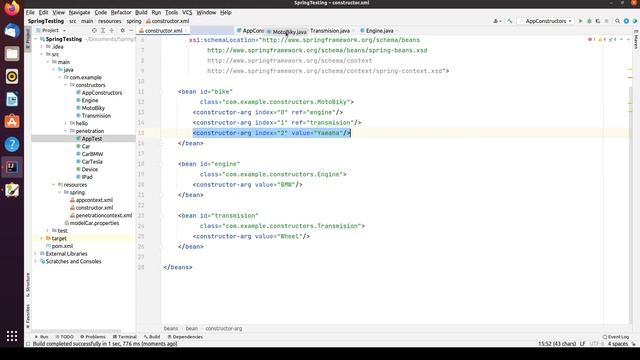640x360 pixels.
Task: Build the project using the hammer icon
Action: (x=510, y=21)
